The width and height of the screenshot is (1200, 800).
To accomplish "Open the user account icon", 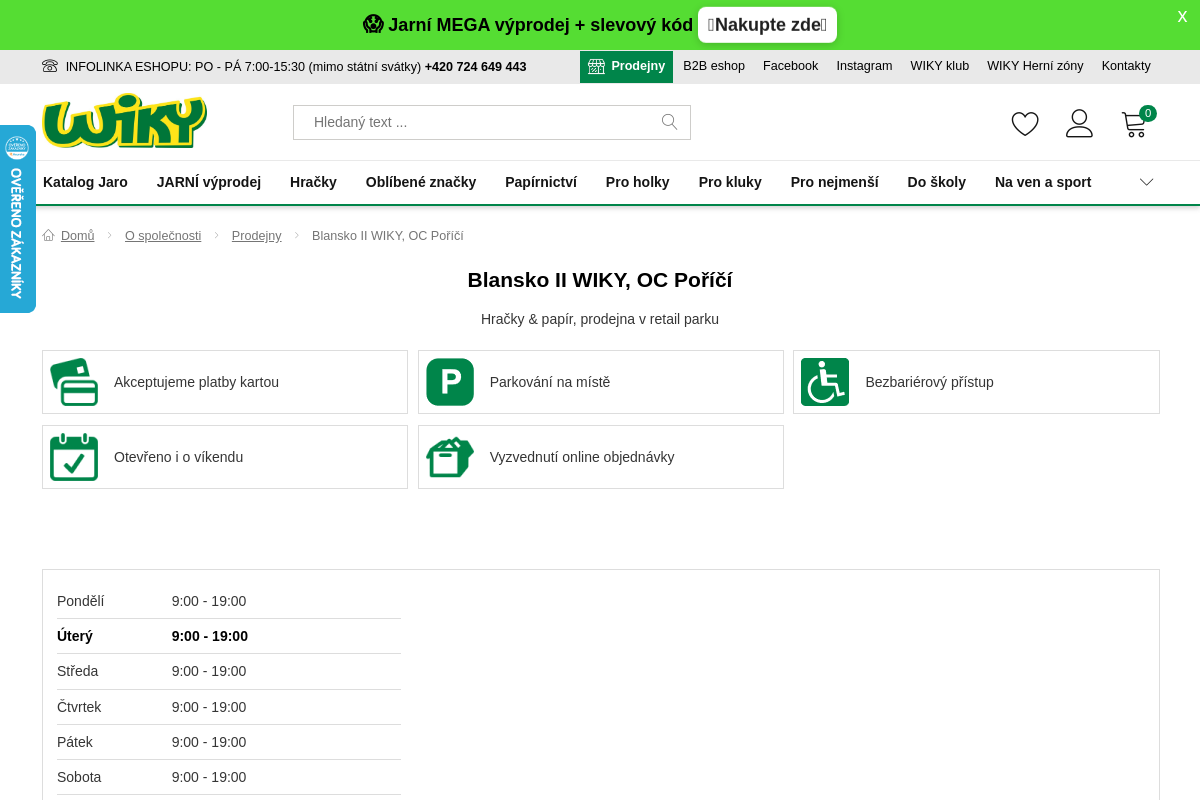I will coord(1079,124).
